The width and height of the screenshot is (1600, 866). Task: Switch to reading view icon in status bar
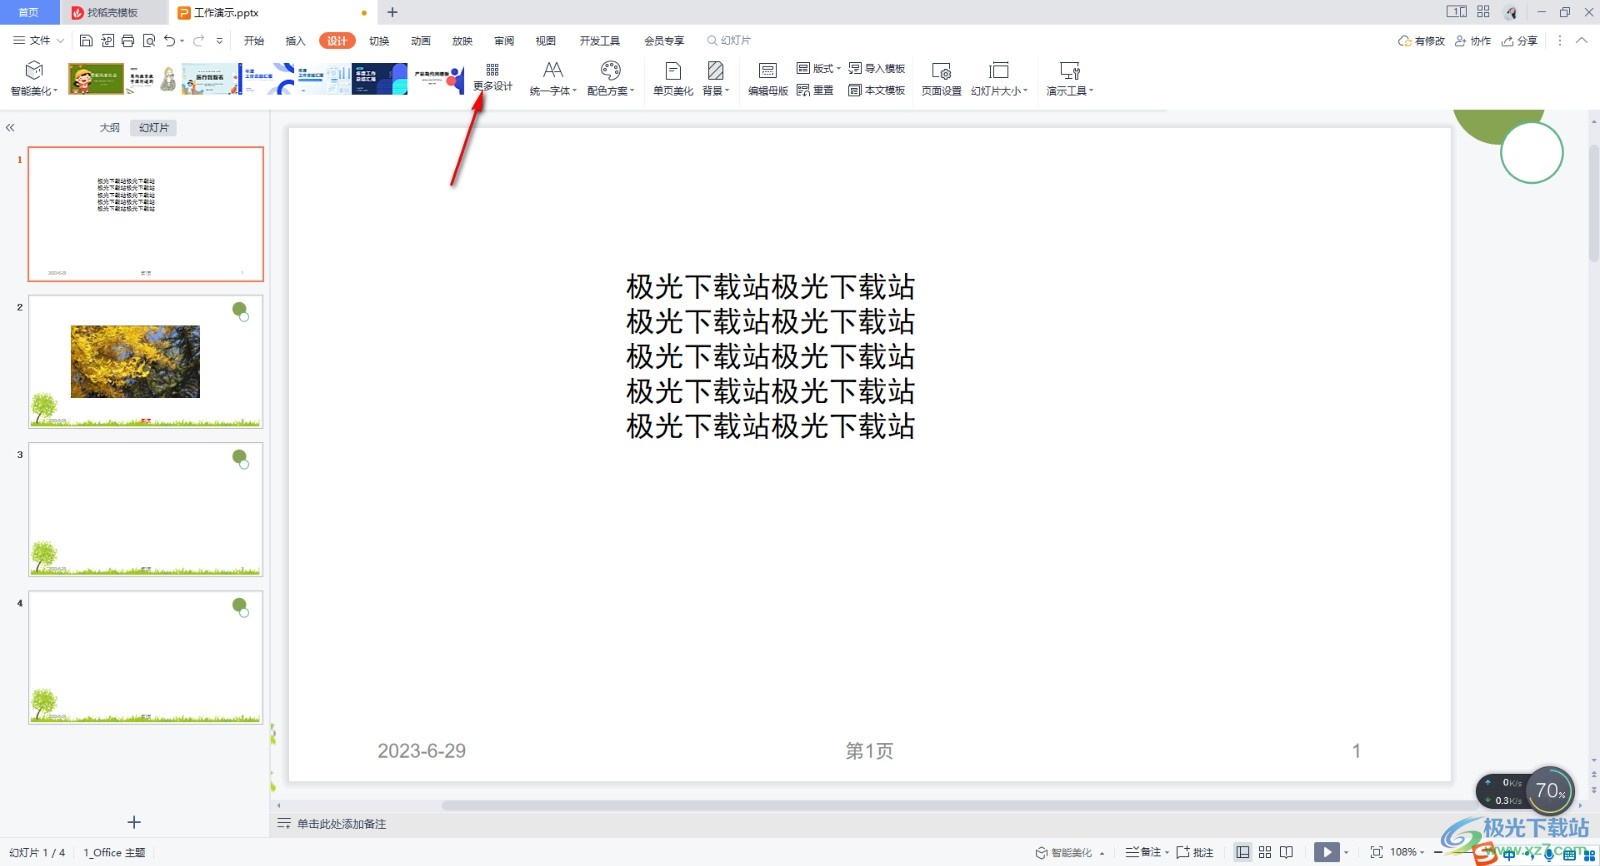coord(1286,852)
